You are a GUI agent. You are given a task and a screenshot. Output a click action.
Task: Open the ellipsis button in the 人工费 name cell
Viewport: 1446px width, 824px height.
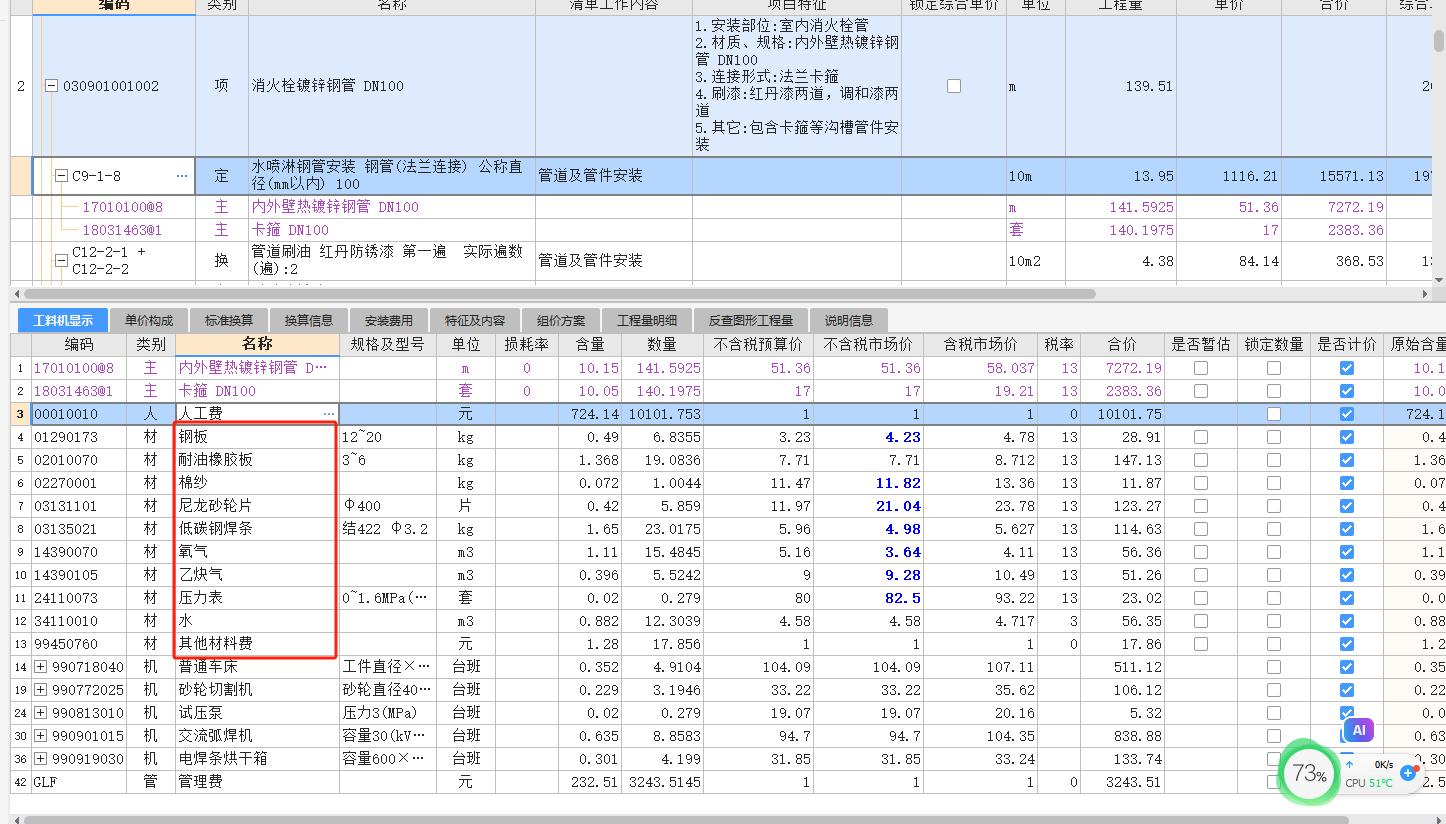tap(328, 414)
